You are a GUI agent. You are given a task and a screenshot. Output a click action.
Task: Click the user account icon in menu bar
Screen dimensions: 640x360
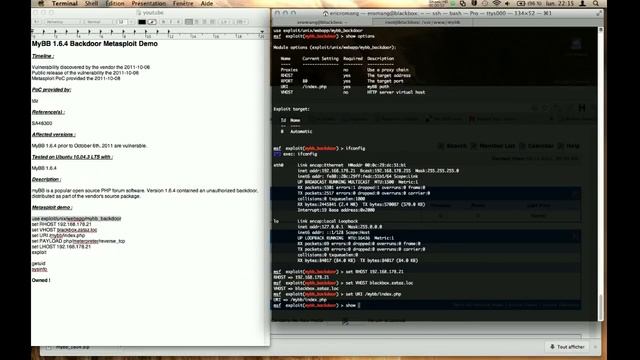point(582,3)
